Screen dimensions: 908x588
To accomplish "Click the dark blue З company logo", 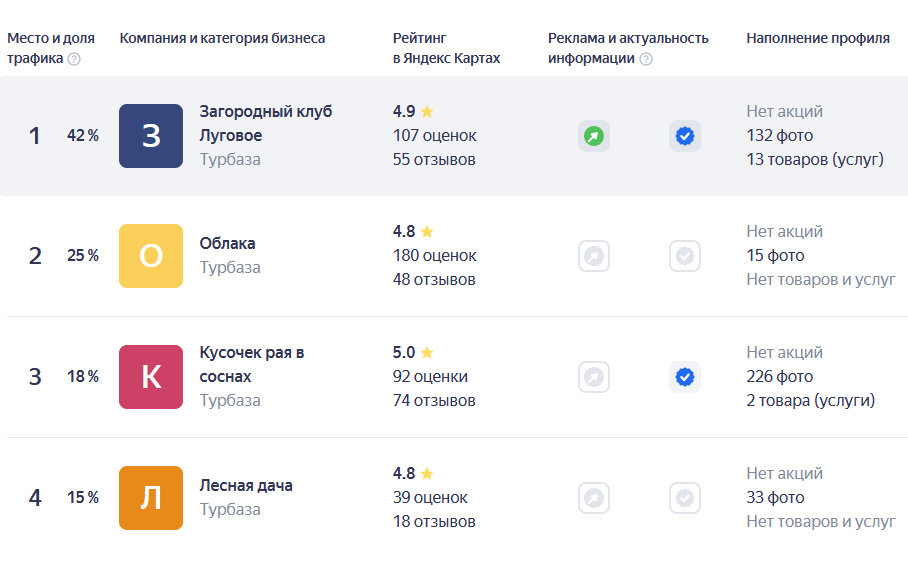I will pyautogui.click(x=151, y=136).
